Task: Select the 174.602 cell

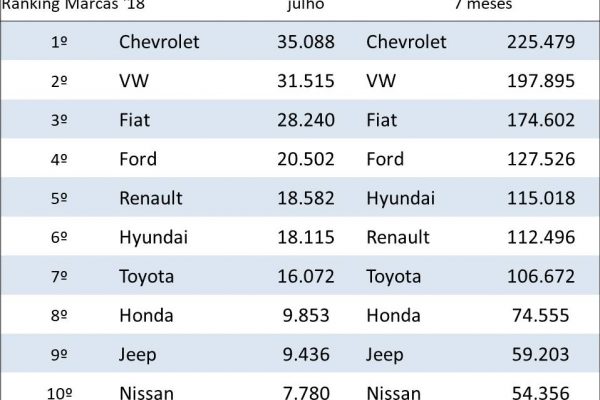Action: pos(535,120)
